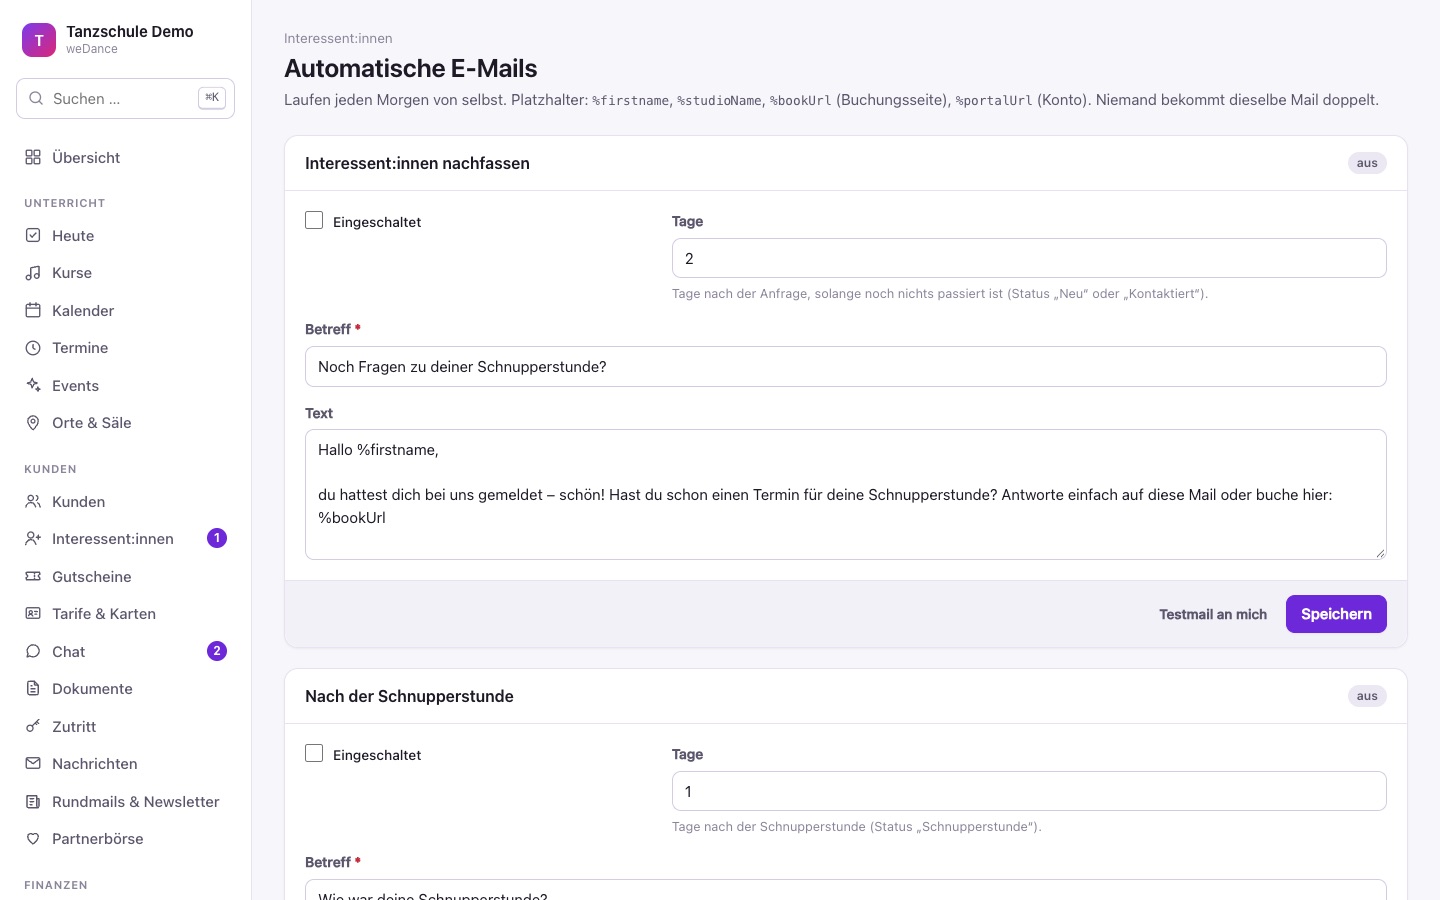Screen dimensions: 1440x900
Task: Click the Kurse music note icon
Action: click(x=33, y=273)
